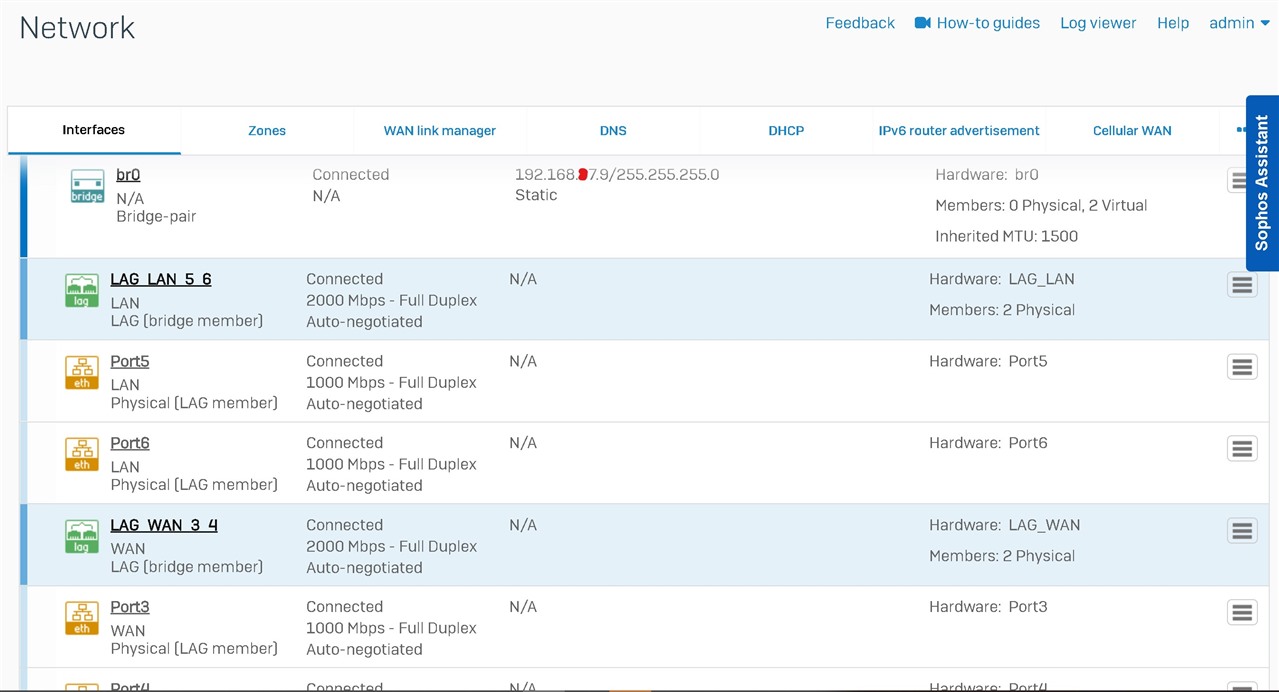The height and width of the screenshot is (692, 1279).
Task: Open the br0 interface link
Action: click(128, 175)
